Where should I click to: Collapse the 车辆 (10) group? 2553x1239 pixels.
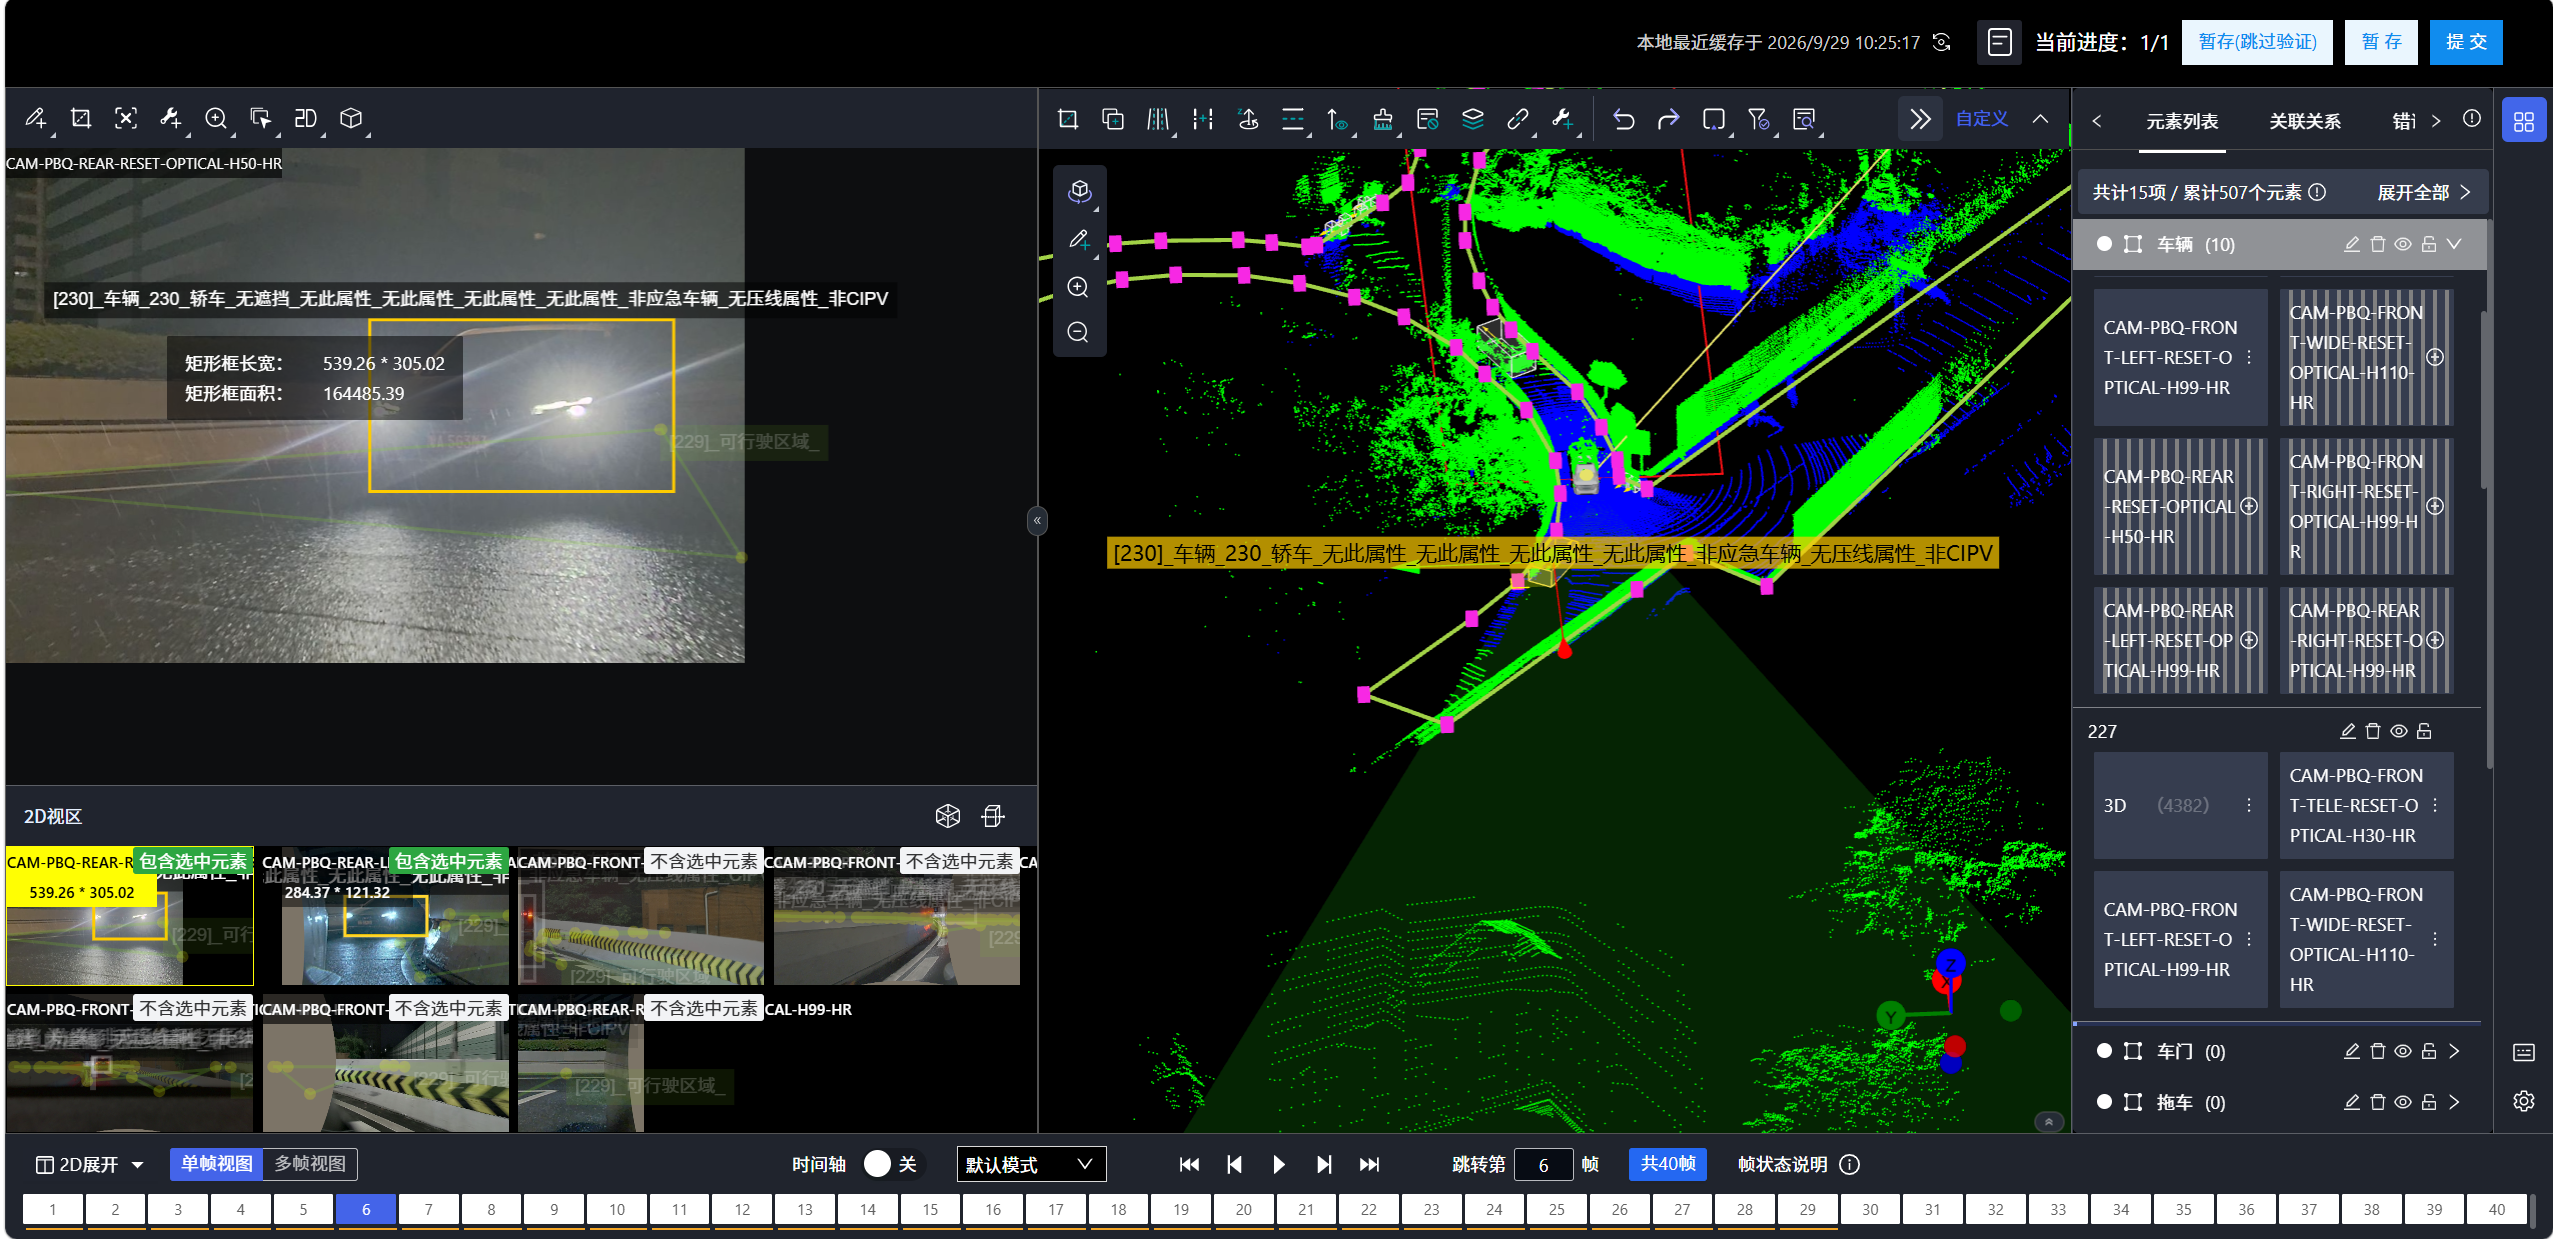click(2454, 245)
